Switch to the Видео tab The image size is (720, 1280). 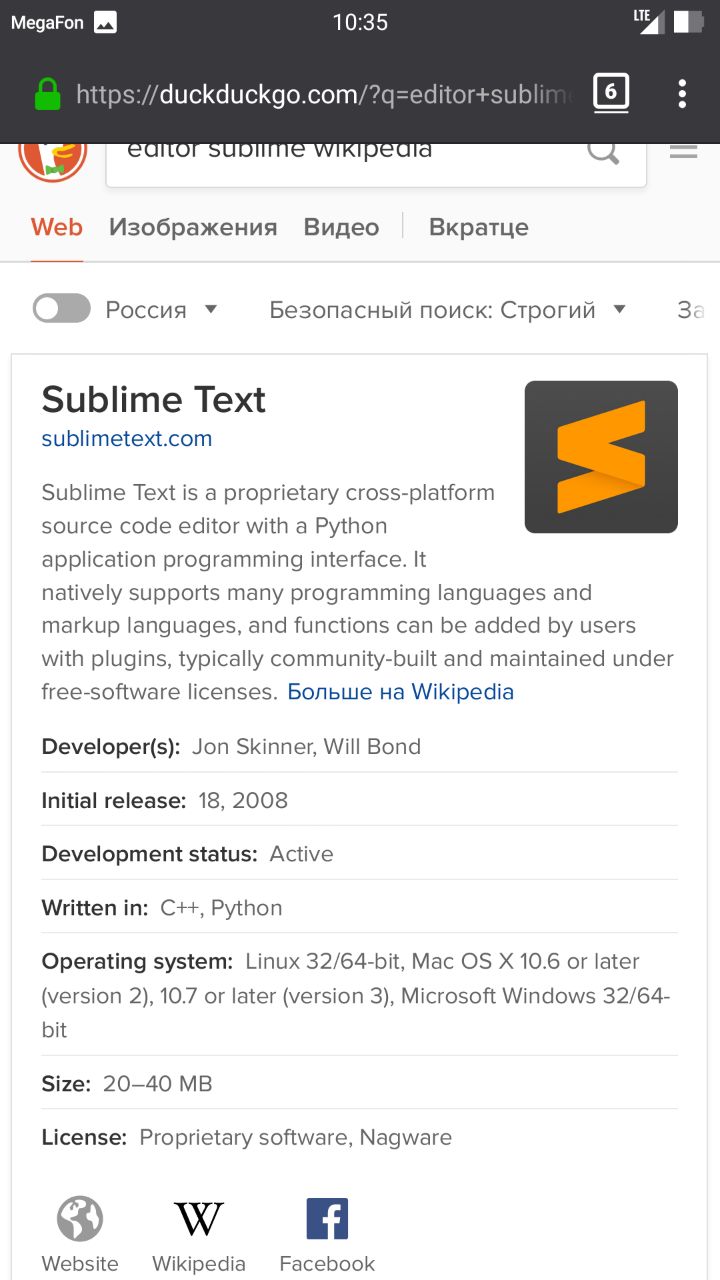tap(341, 228)
